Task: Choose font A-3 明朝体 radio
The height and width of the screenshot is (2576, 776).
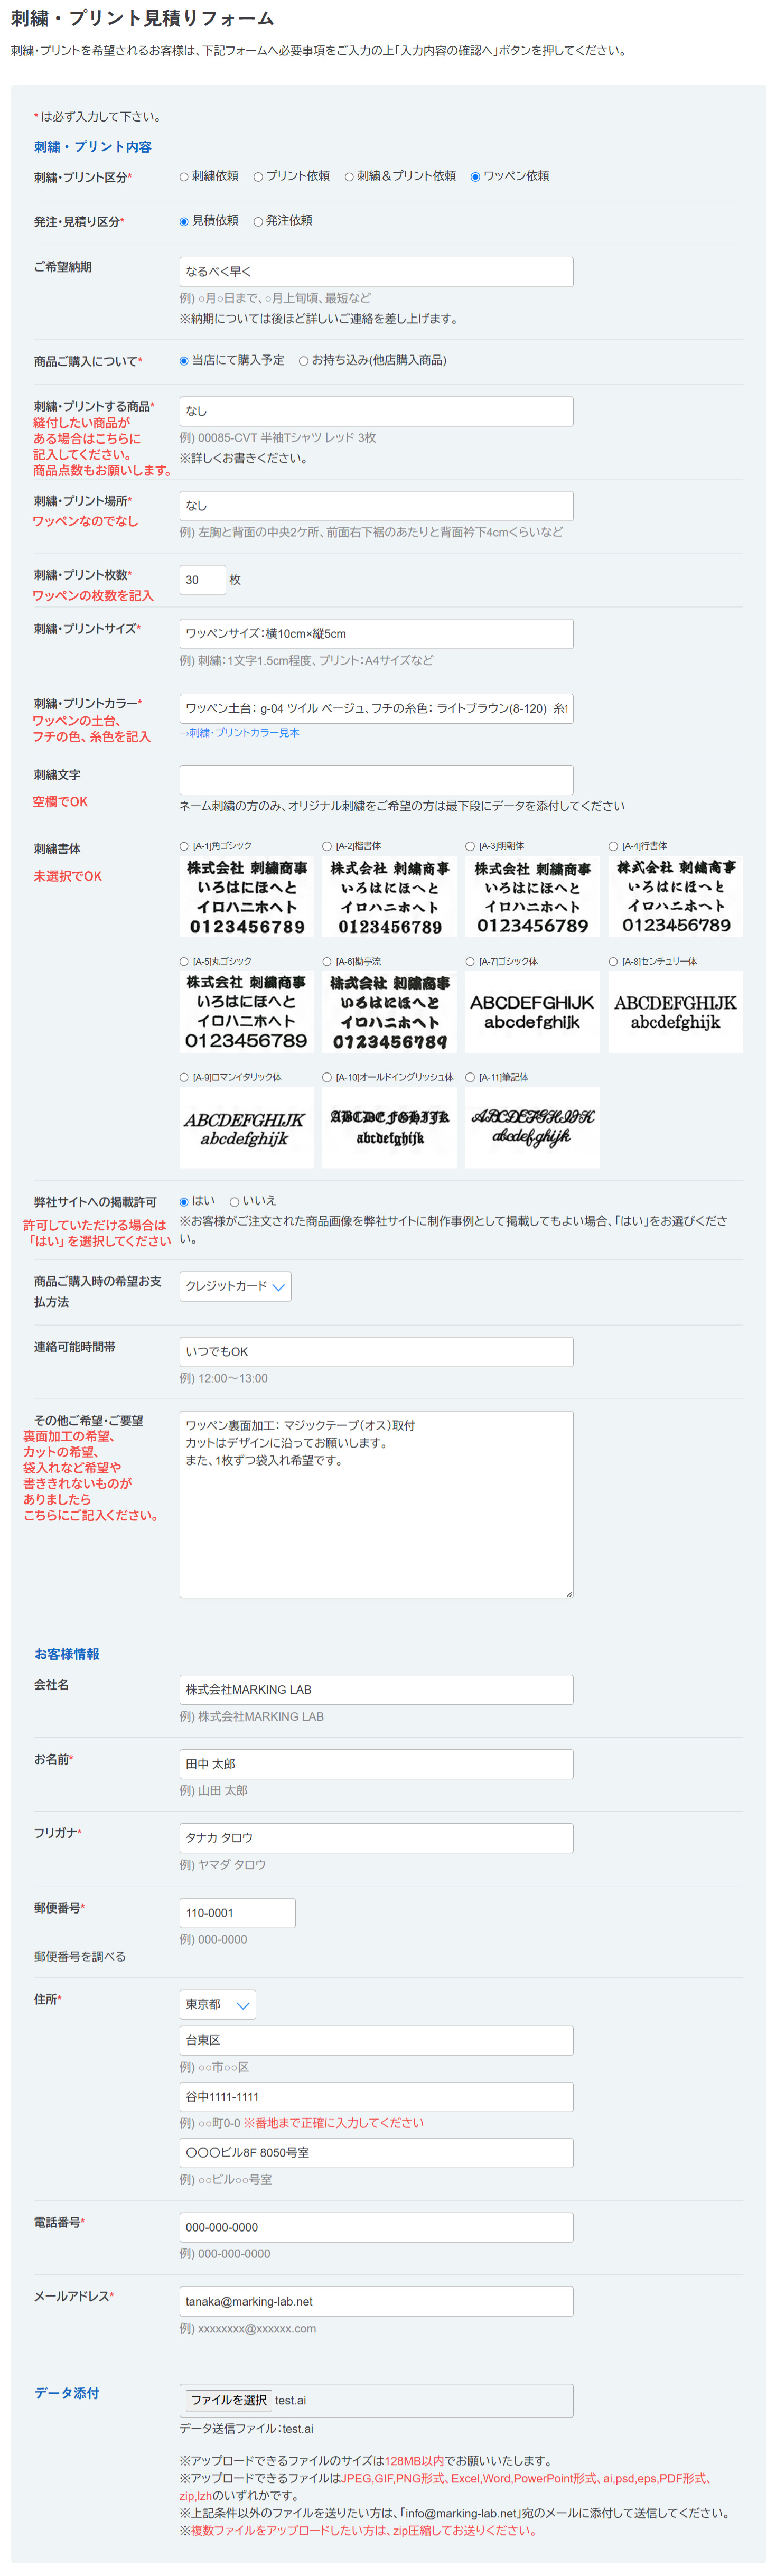Action: coord(470,846)
